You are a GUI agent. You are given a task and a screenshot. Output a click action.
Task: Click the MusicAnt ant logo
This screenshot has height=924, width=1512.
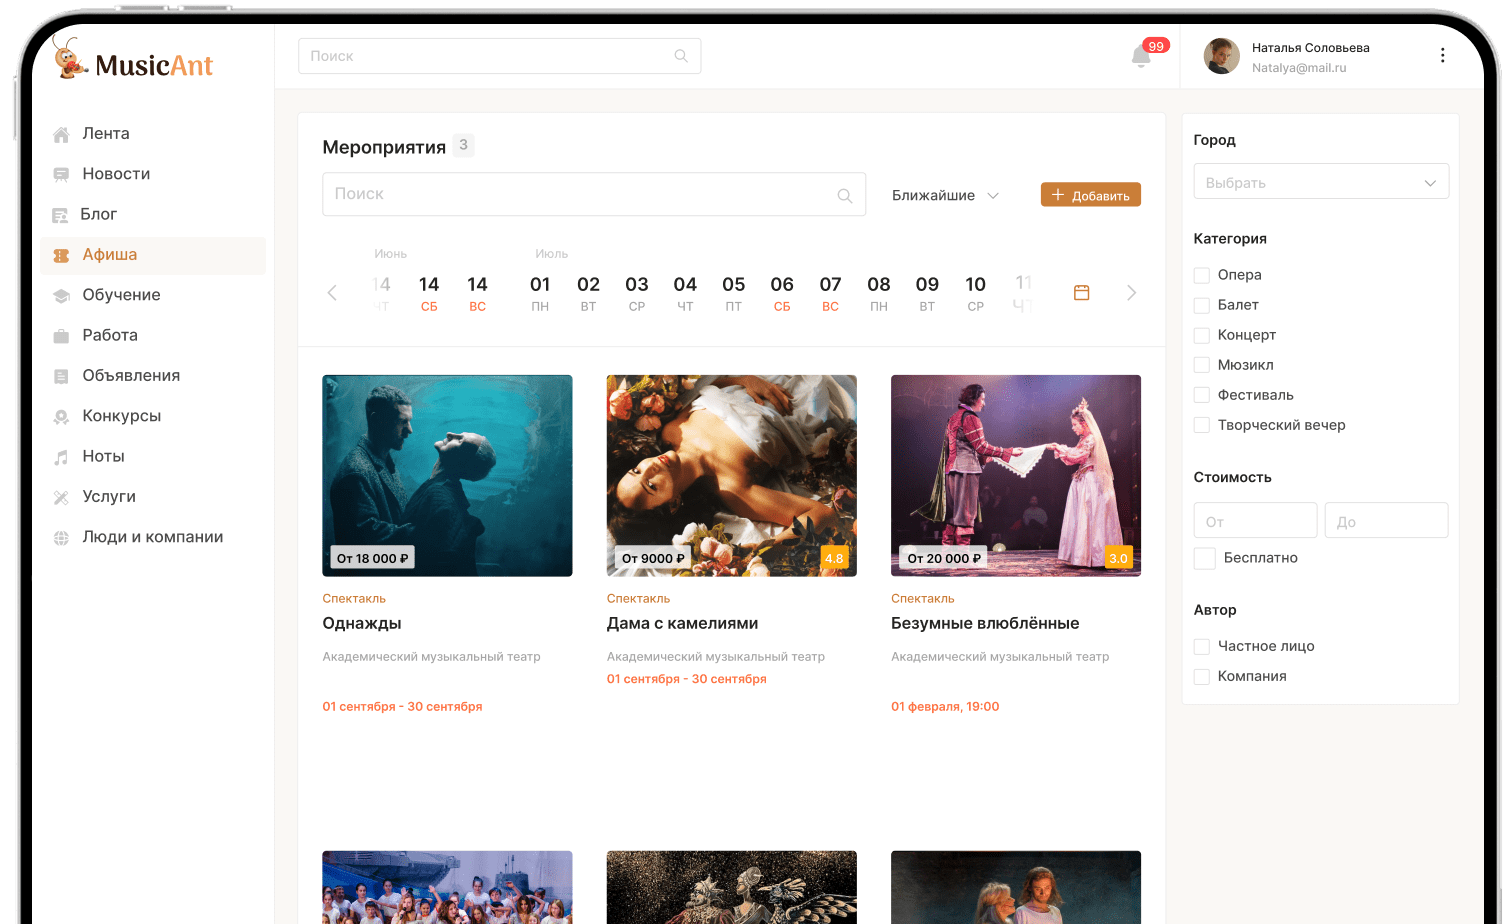click(69, 60)
